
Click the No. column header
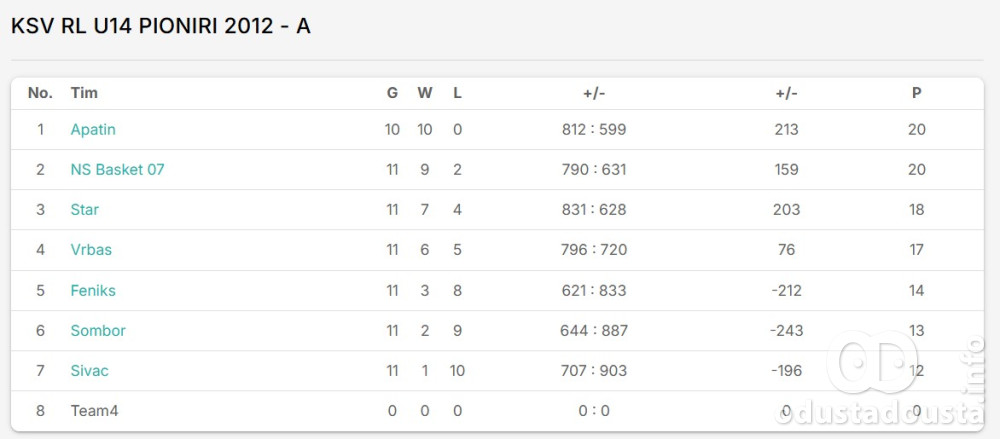pyautogui.click(x=40, y=92)
